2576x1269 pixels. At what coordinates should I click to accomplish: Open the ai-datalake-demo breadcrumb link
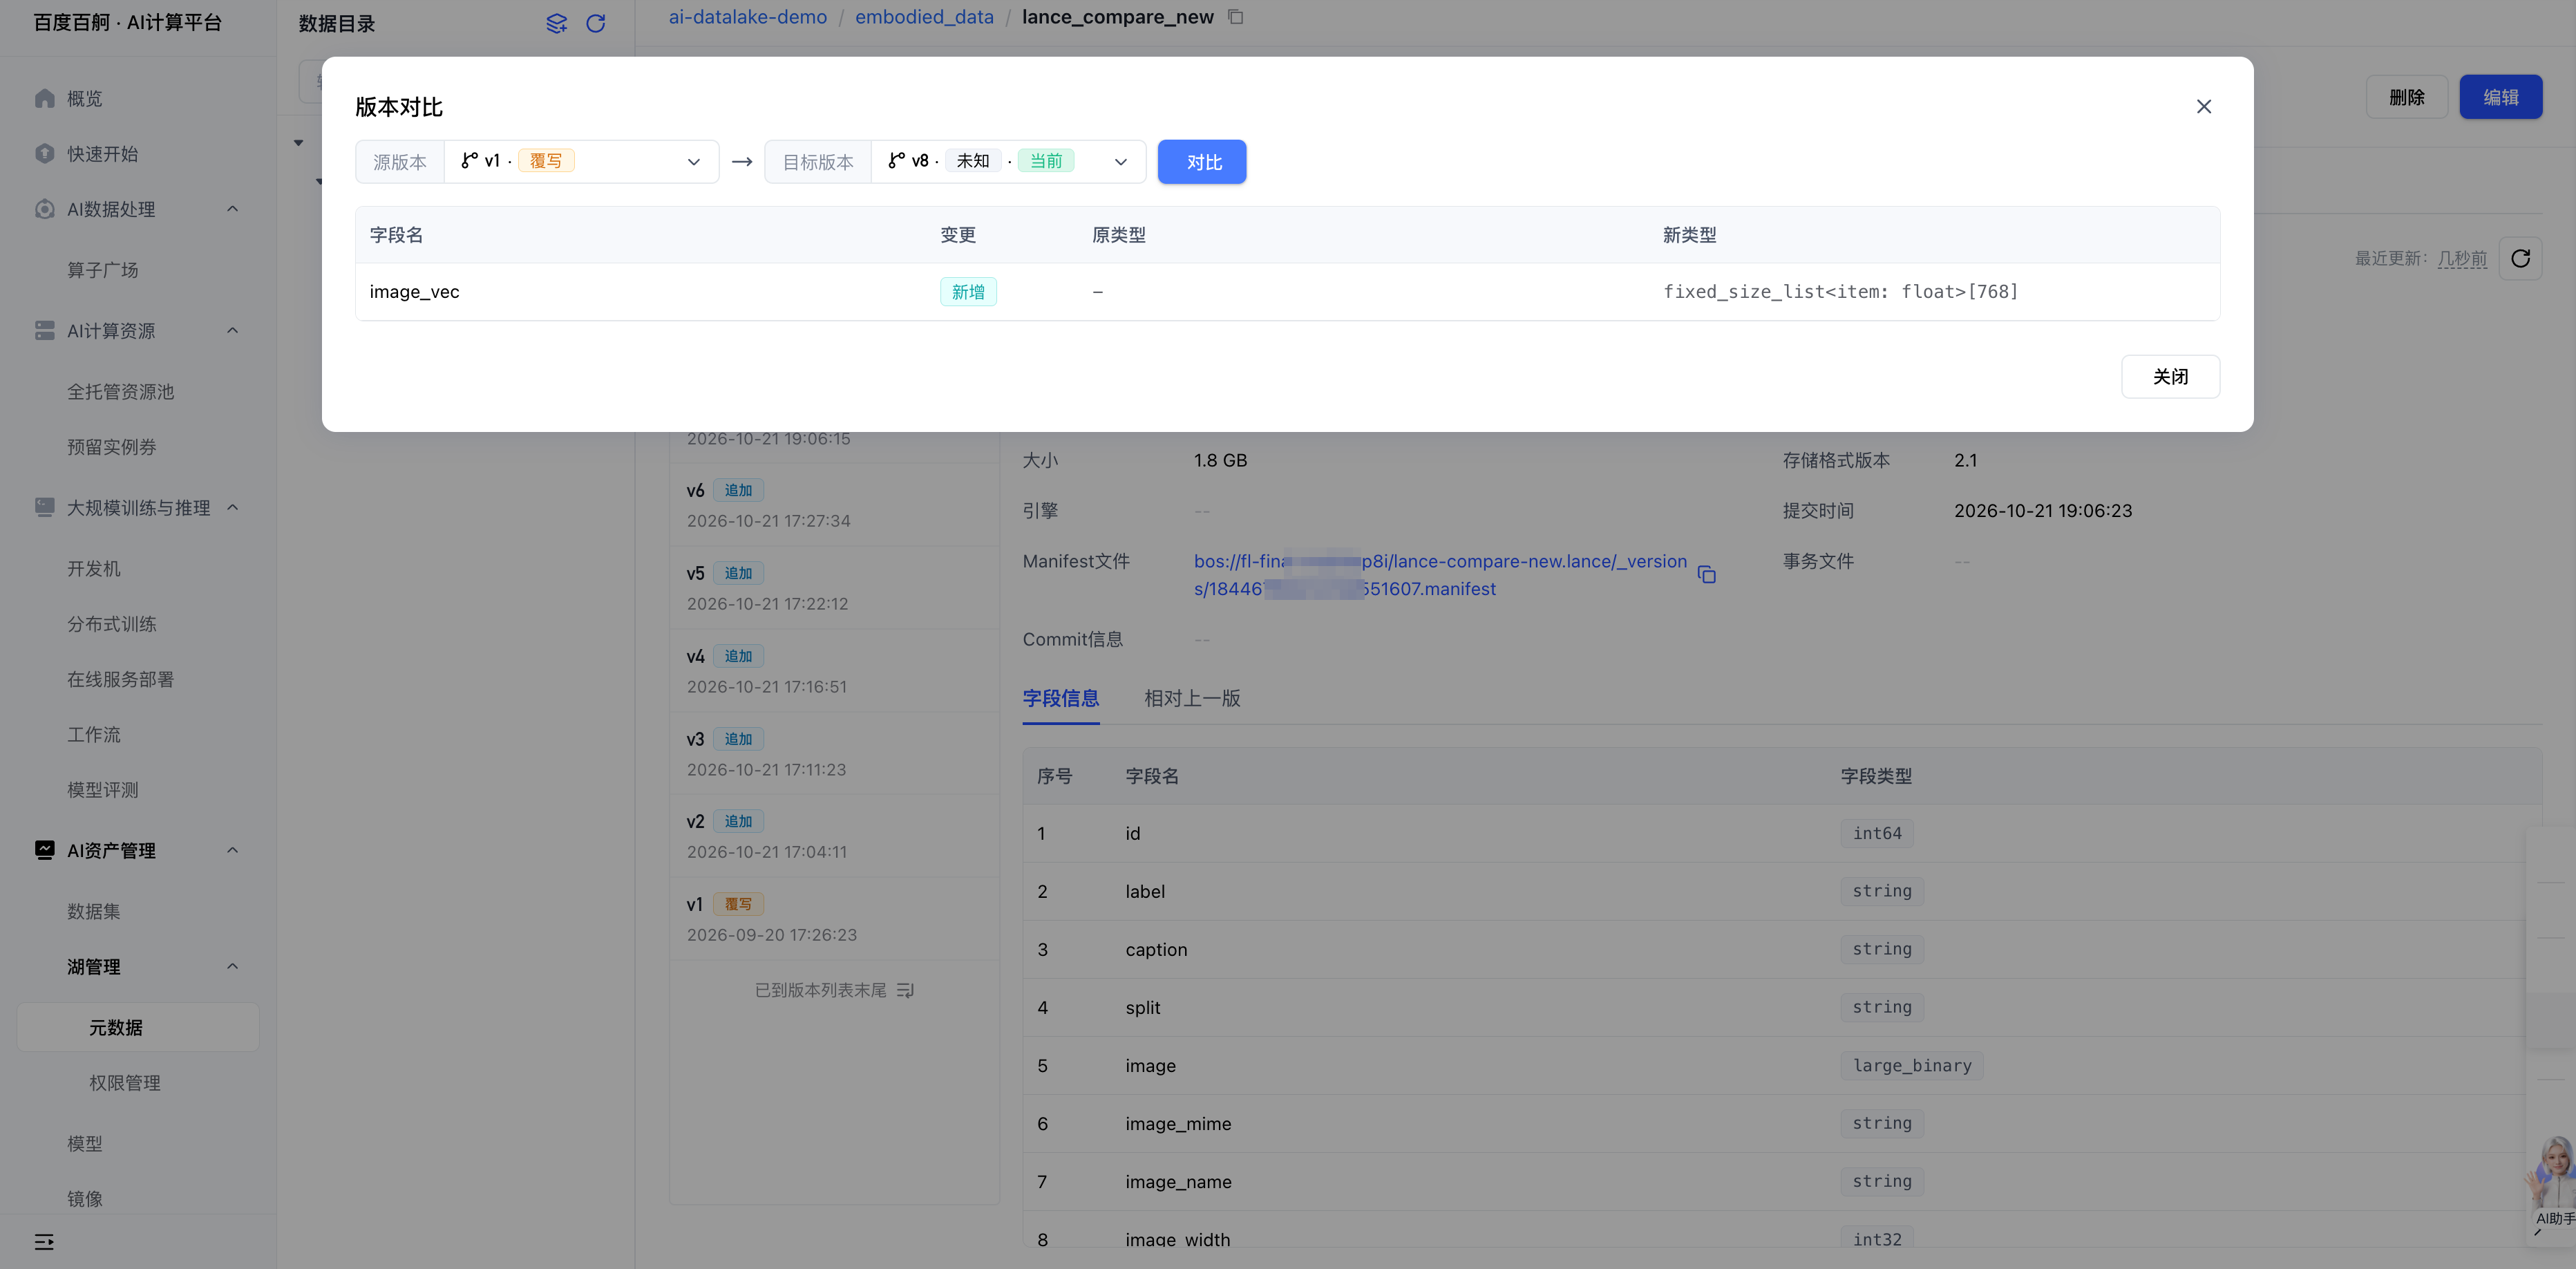tap(748, 17)
